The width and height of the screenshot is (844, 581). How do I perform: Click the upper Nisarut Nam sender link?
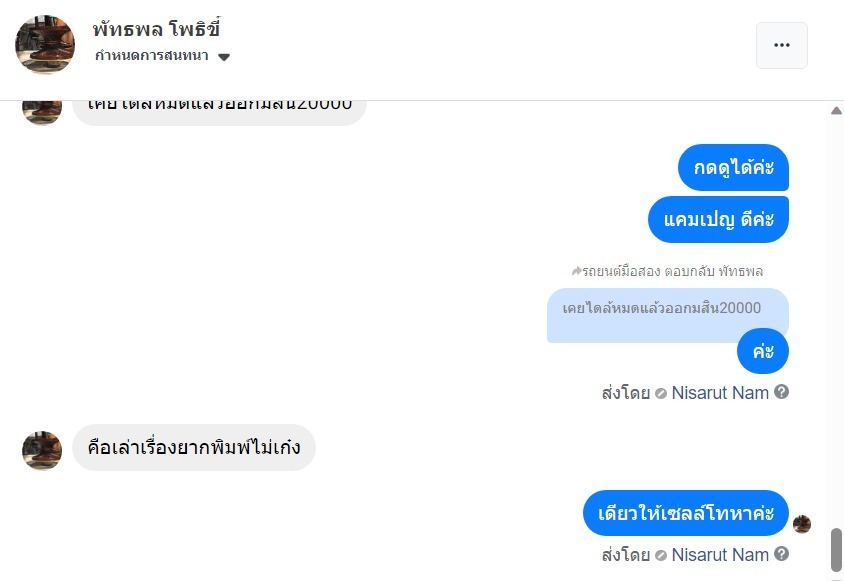[x=720, y=393]
